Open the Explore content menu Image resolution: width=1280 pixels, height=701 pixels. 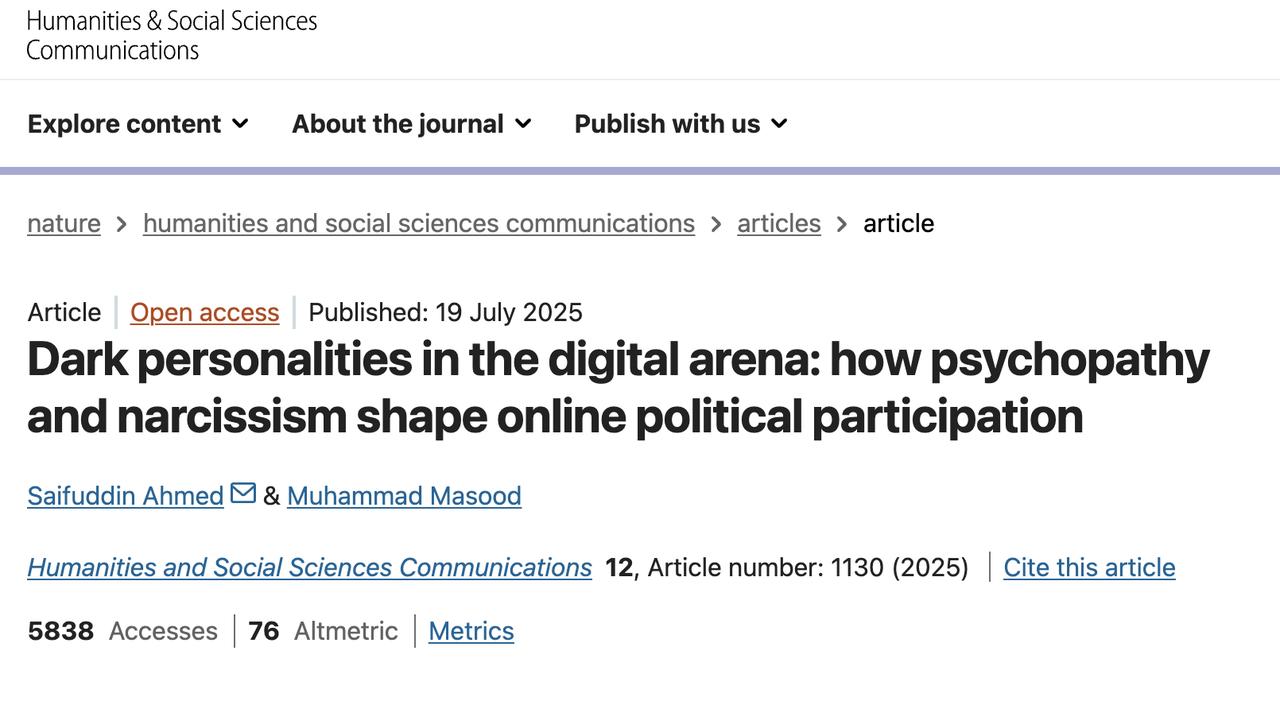click(x=125, y=124)
